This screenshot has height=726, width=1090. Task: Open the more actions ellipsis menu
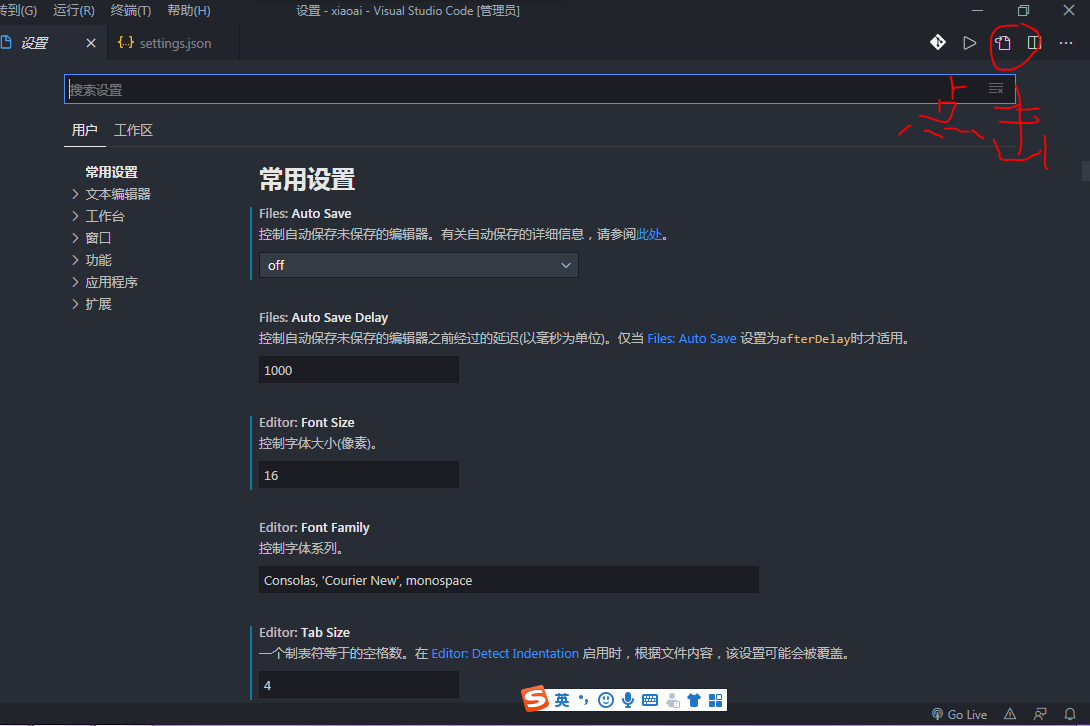point(1065,42)
